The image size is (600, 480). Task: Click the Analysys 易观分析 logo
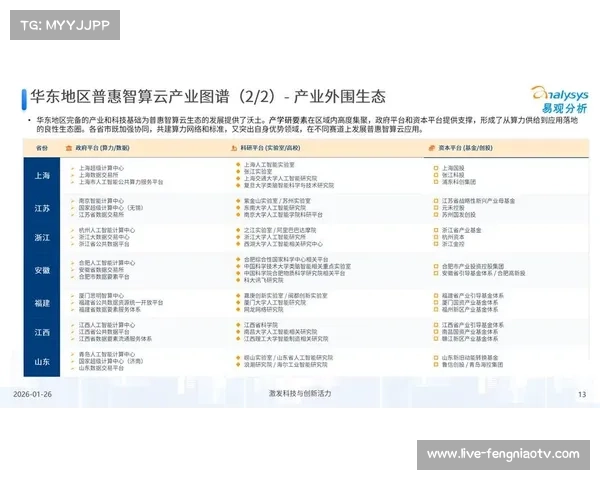coord(559,100)
